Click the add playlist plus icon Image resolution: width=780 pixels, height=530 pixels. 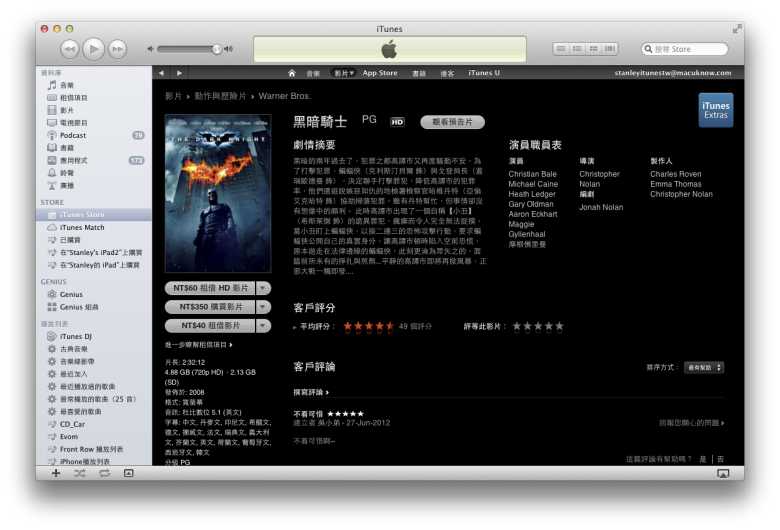[56, 473]
